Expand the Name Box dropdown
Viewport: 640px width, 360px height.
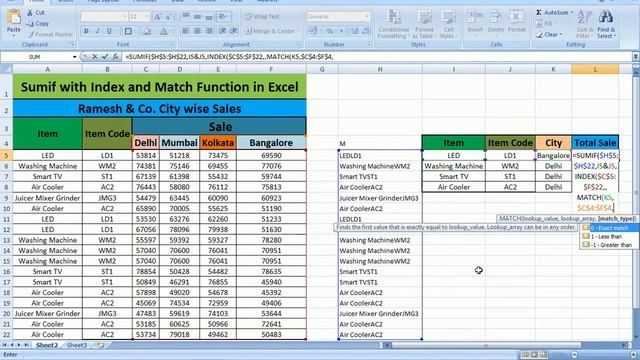coord(74,57)
